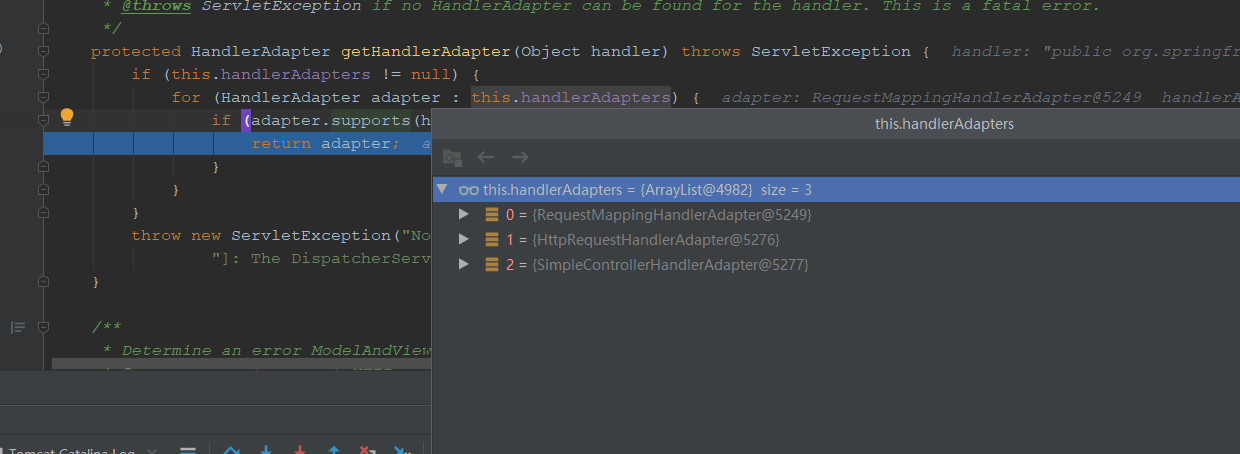Click the back arrow in the evaluate popup
Screen dimensions: 1240x454
pyautogui.click(x=486, y=157)
